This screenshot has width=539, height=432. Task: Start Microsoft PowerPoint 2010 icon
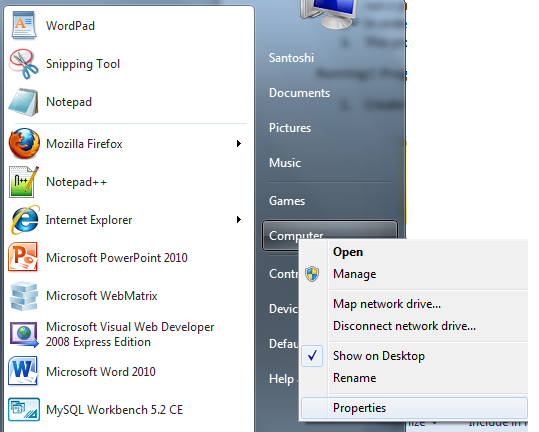click(23, 257)
